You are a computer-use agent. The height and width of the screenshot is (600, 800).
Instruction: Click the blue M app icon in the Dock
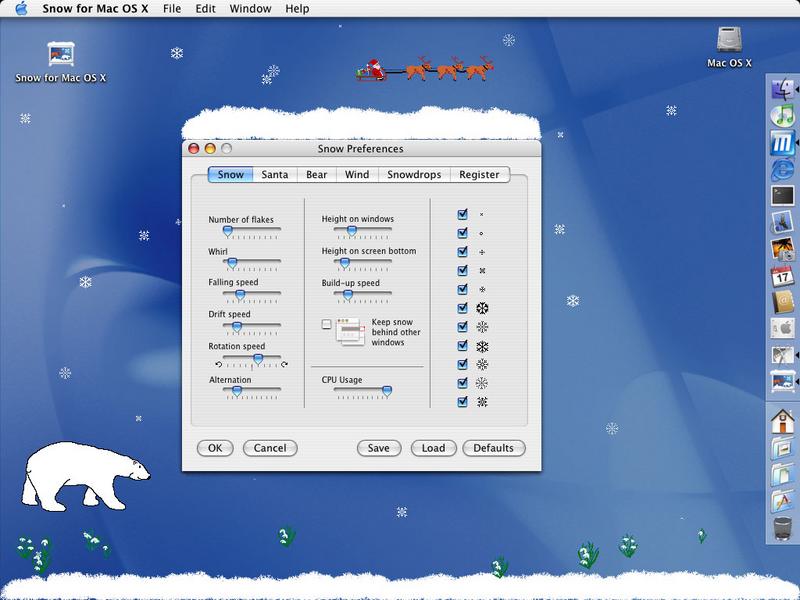point(782,142)
